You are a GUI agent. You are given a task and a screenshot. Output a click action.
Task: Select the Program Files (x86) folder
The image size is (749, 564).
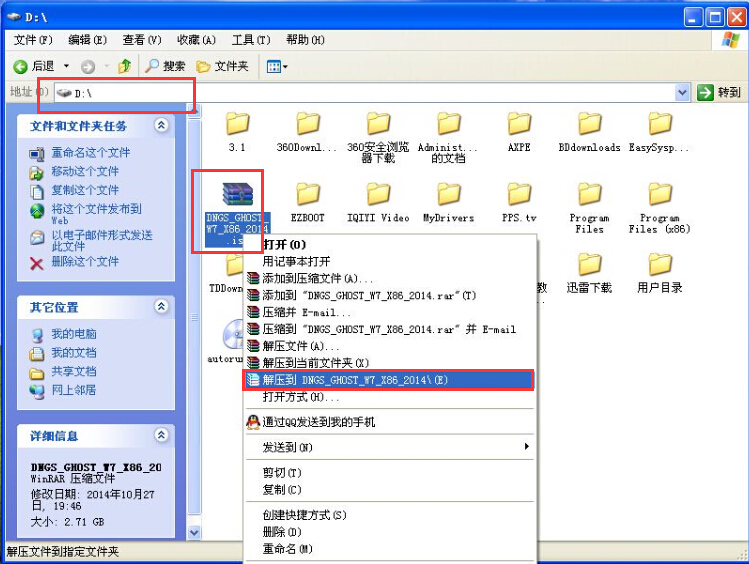[x=660, y=208]
